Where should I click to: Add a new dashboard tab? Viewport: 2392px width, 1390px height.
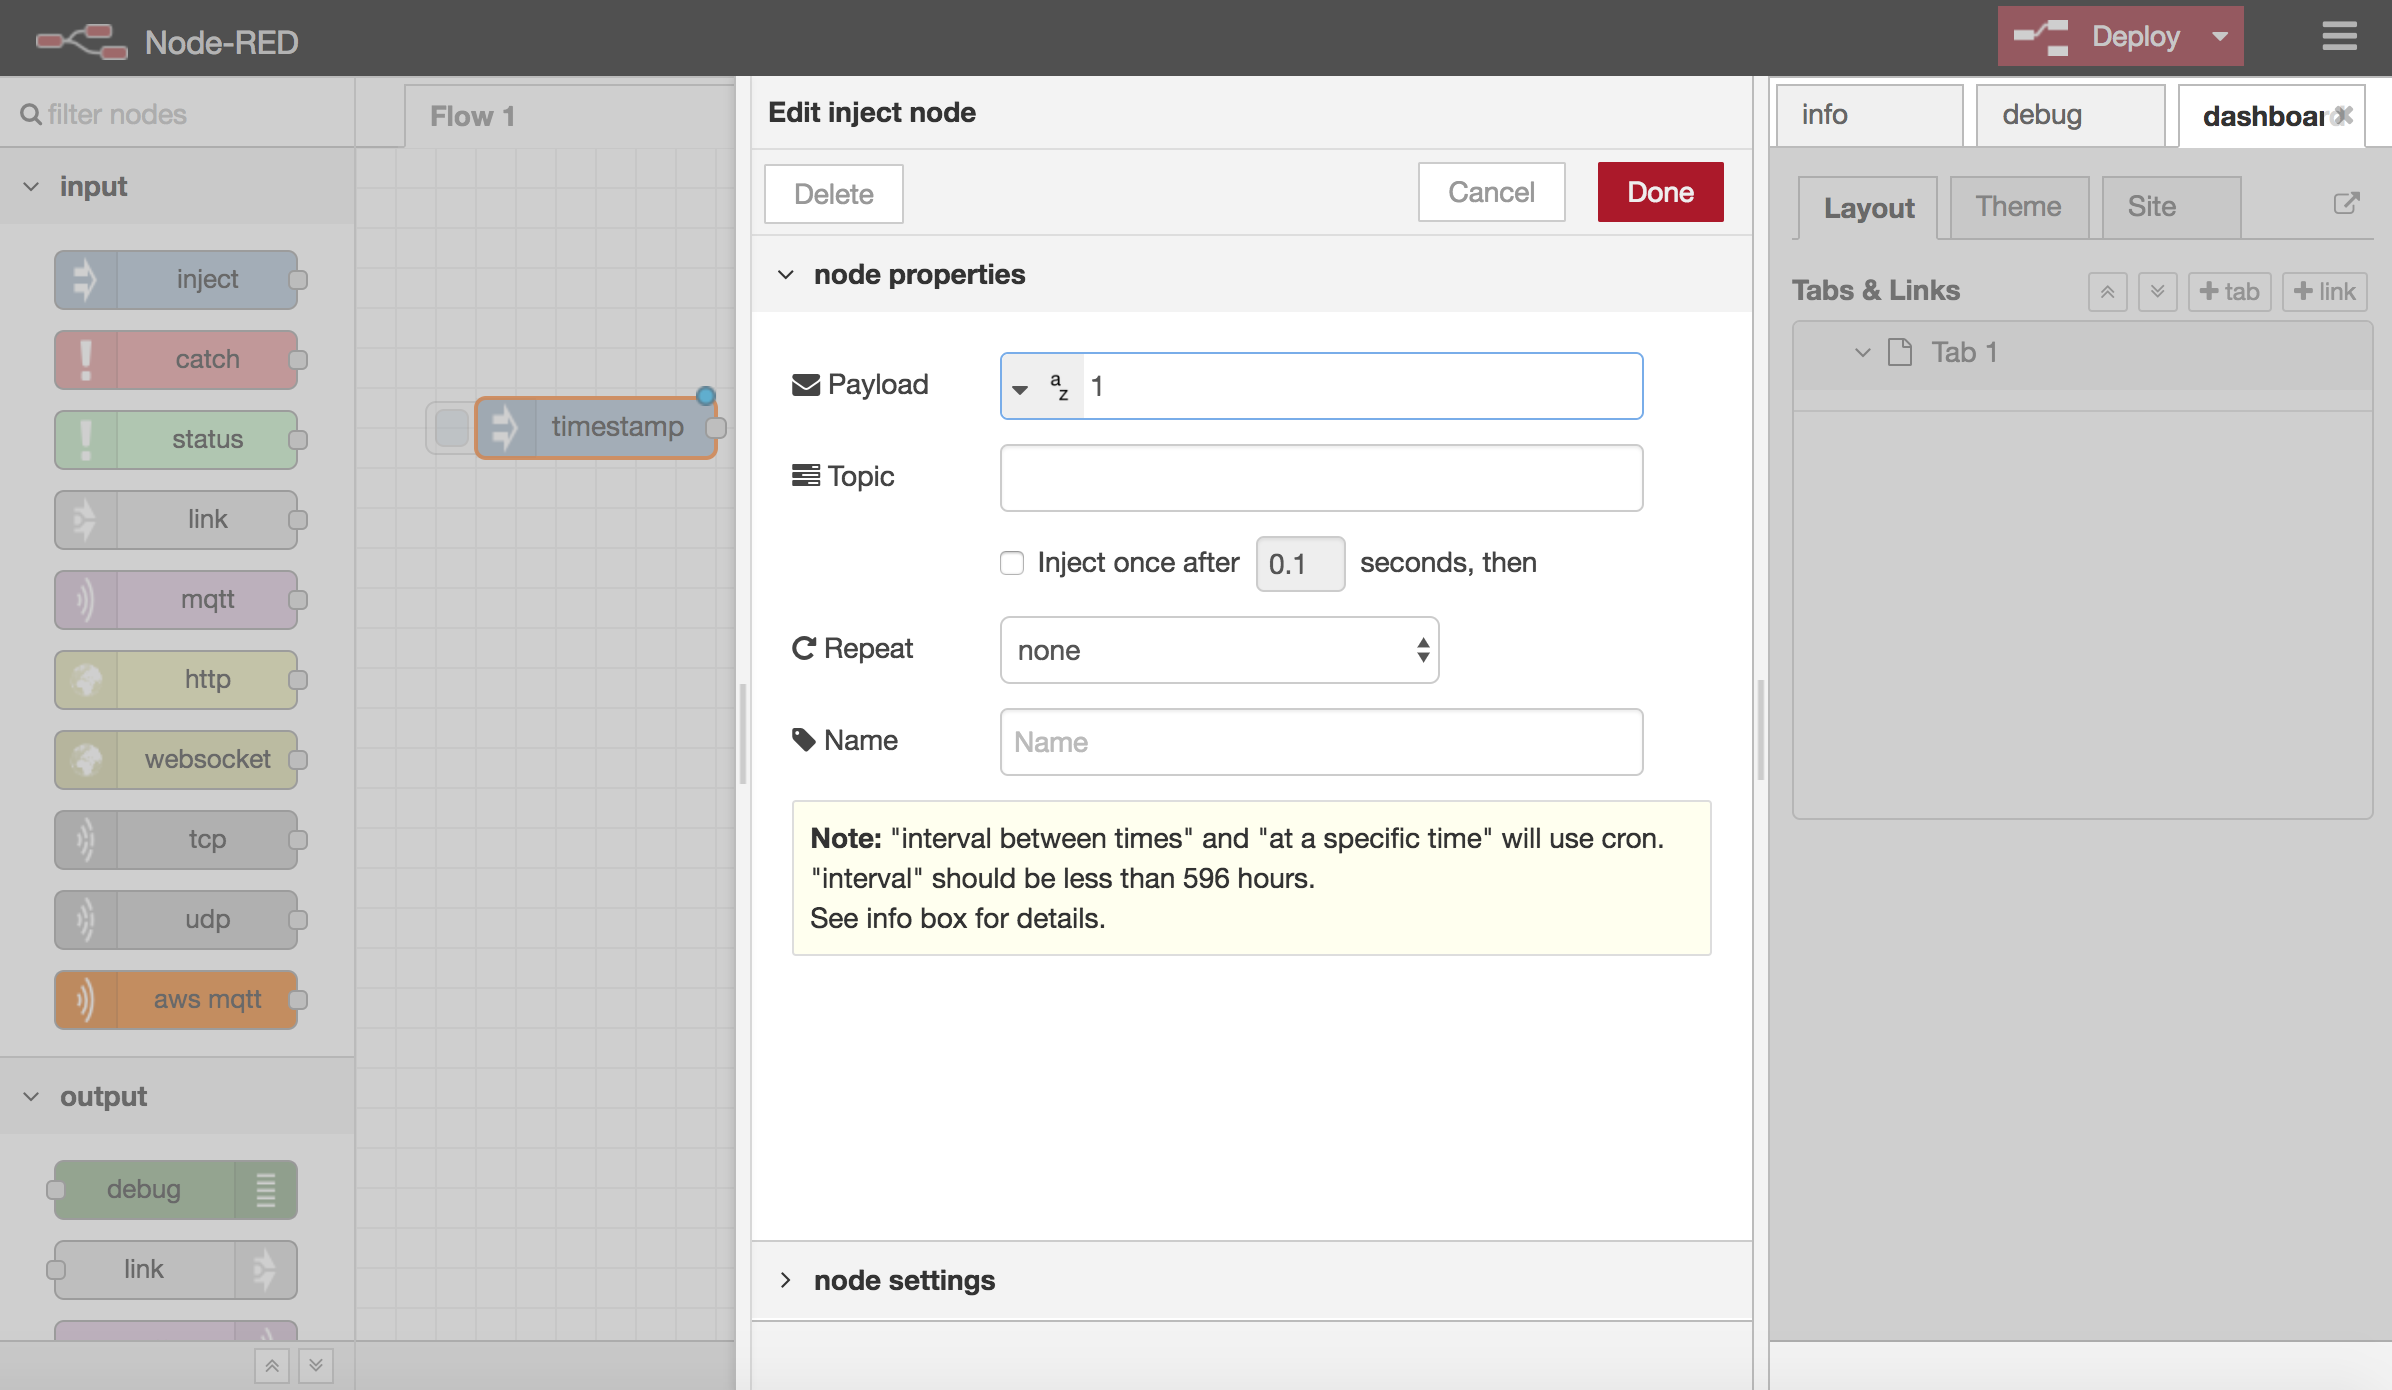[x=2229, y=292]
